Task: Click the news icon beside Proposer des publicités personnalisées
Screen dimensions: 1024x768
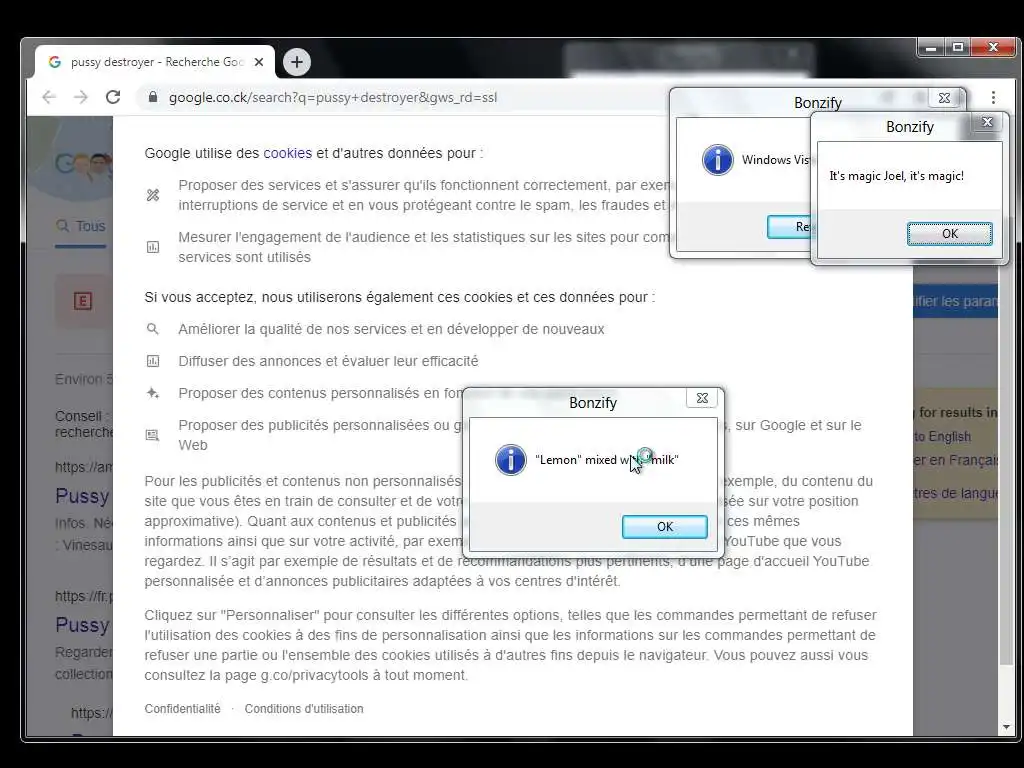Action: [153, 435]
